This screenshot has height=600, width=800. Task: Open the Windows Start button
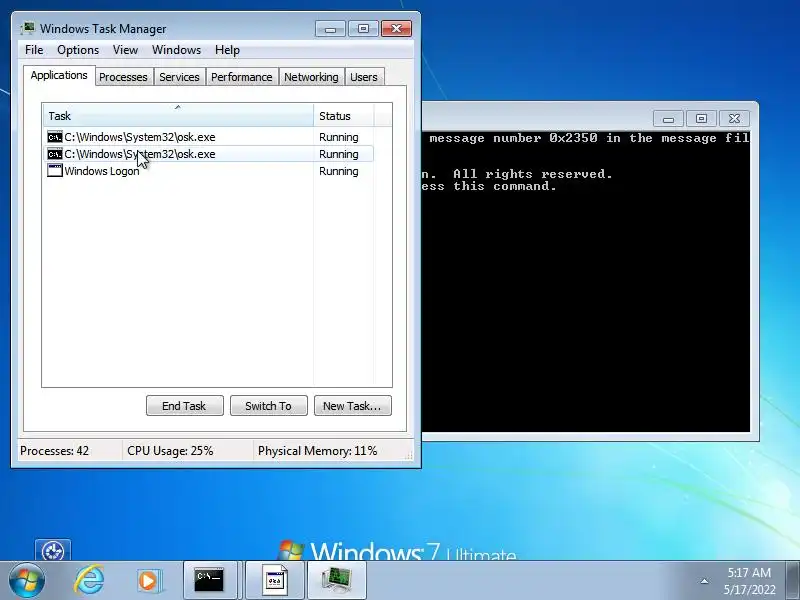tap(27, 580)
